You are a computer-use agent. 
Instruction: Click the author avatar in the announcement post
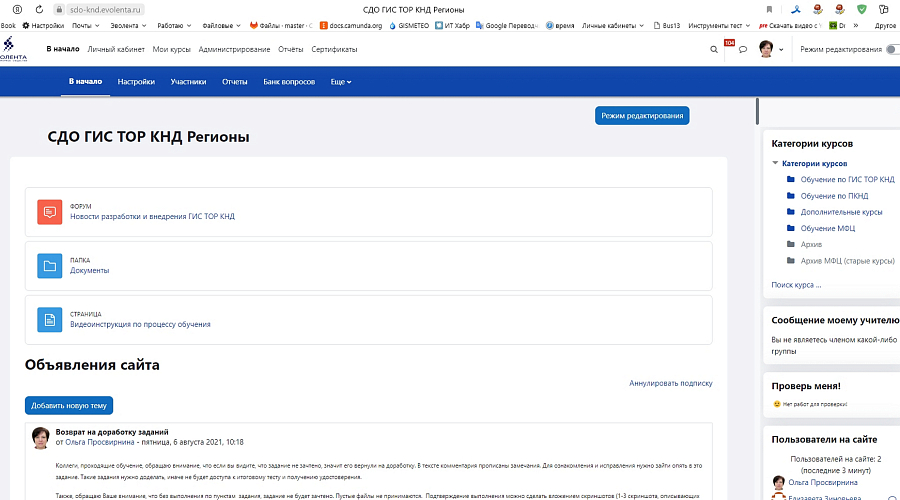pos(41,437)
